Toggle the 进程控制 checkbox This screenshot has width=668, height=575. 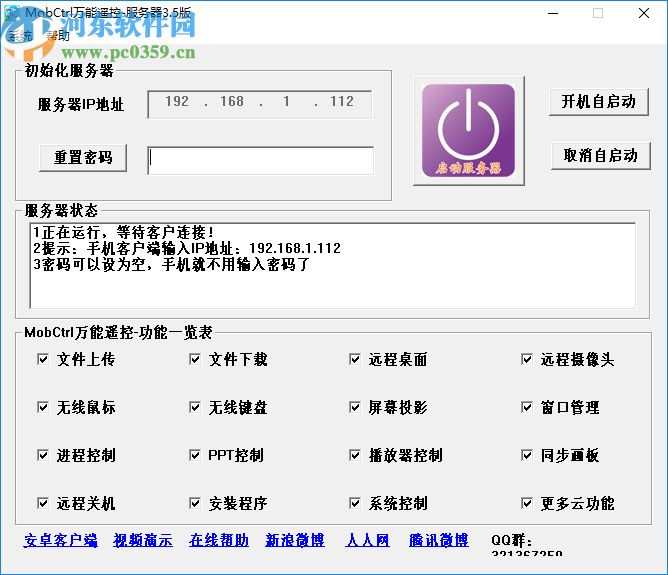coord(43,455)
